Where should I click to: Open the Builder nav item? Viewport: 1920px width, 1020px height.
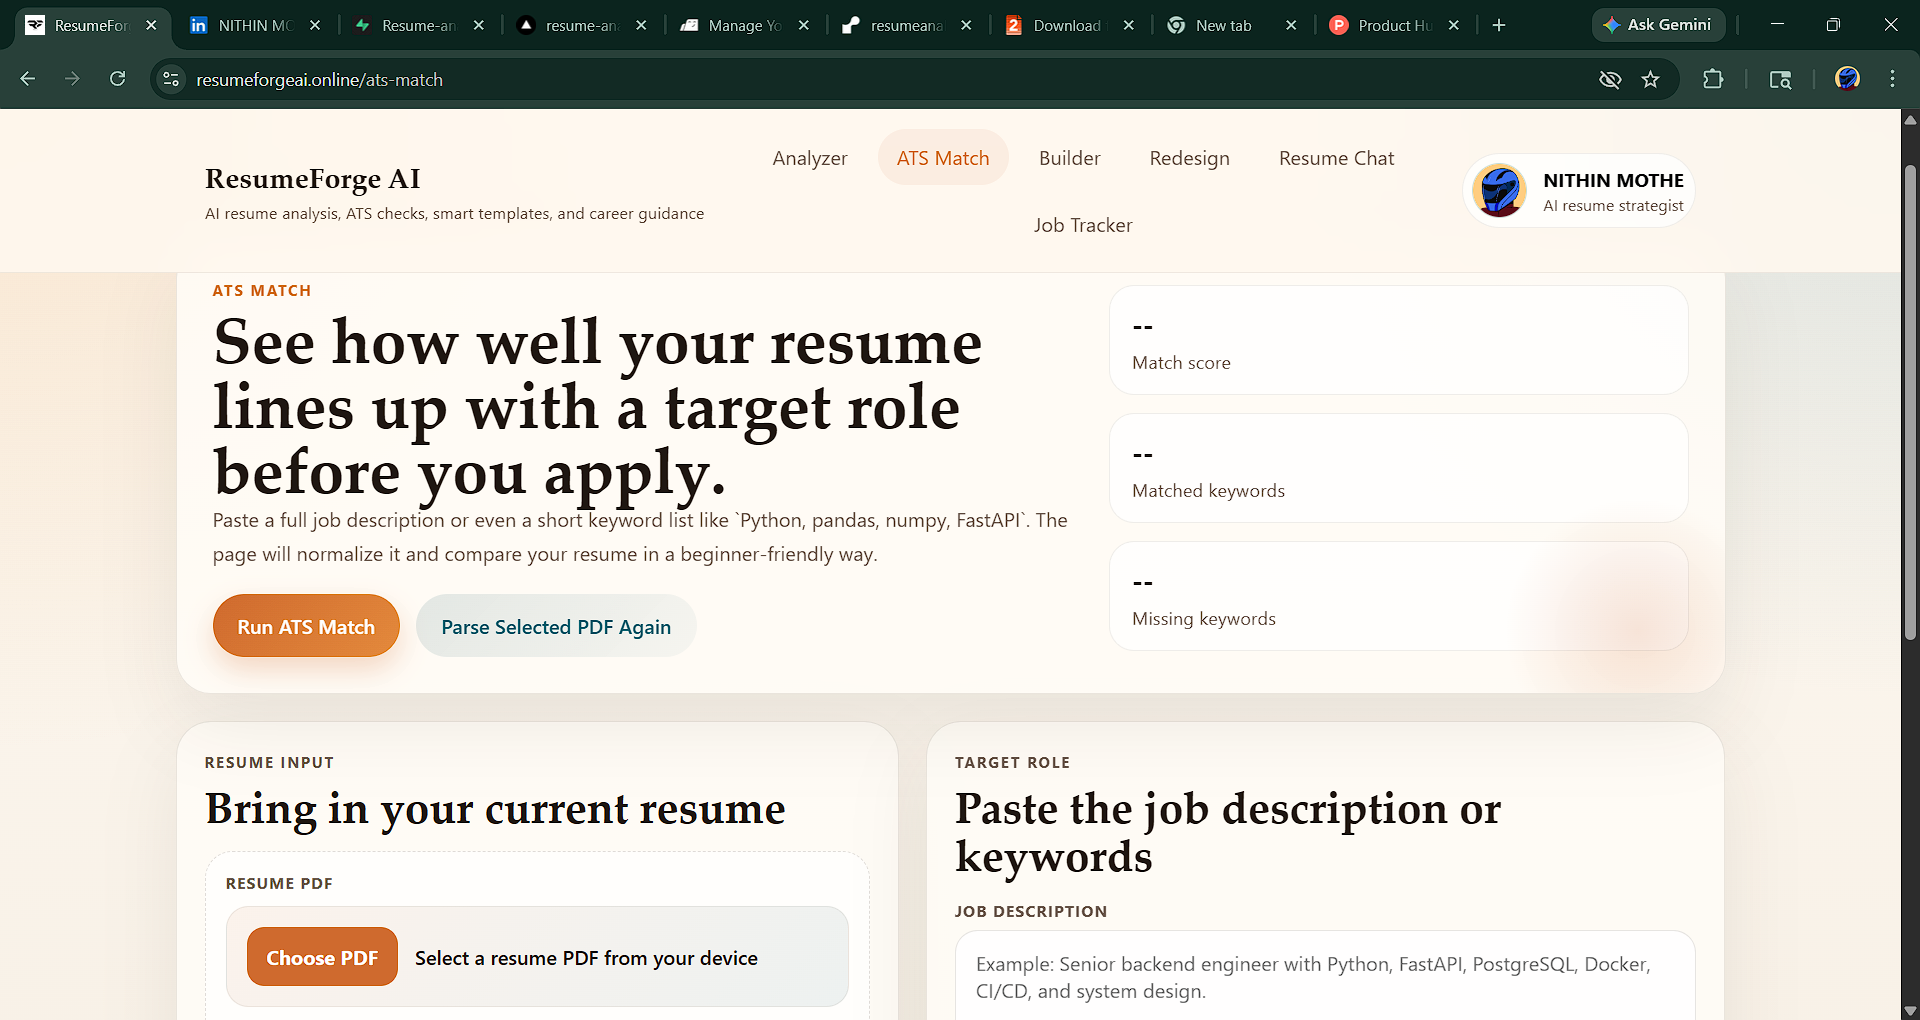point(1069,158)
